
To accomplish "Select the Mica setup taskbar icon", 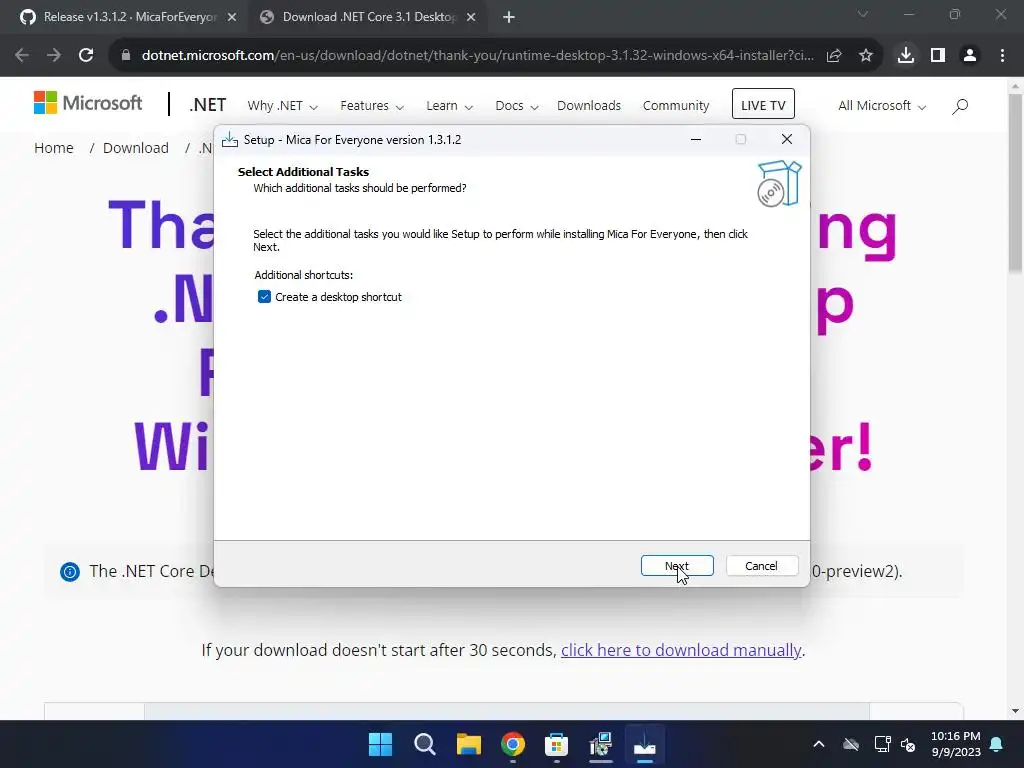I will tap(645, 744).
